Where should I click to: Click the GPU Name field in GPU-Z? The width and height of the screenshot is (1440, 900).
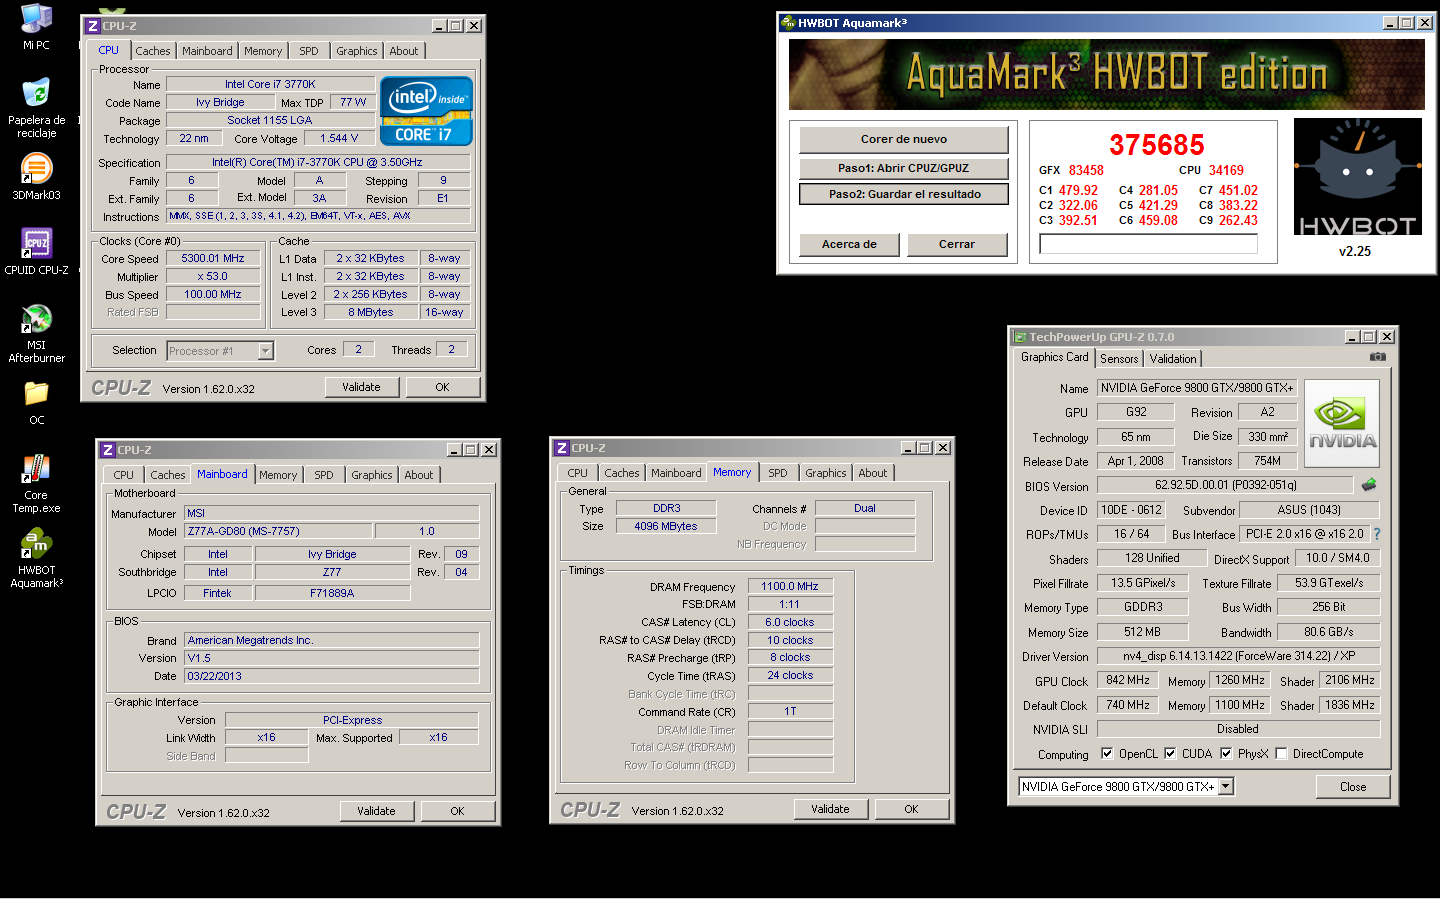[x=1197, y=388]
